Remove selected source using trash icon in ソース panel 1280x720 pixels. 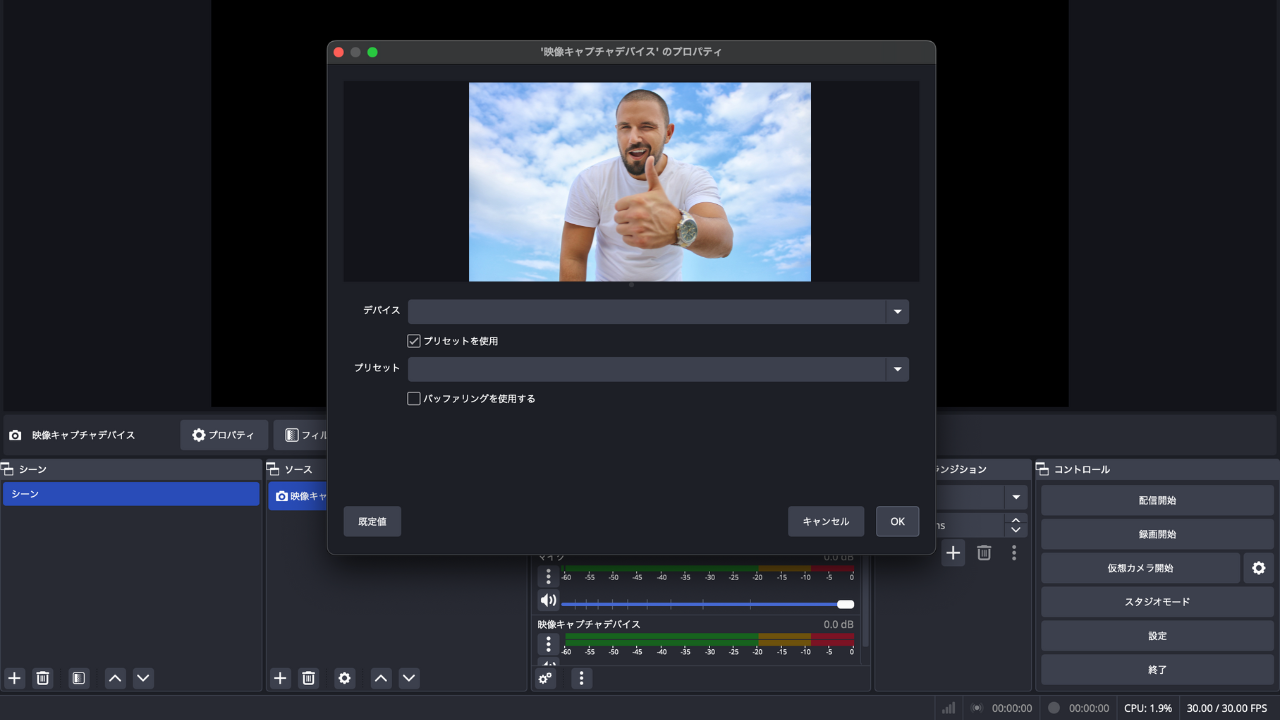(x=309, y=678)
